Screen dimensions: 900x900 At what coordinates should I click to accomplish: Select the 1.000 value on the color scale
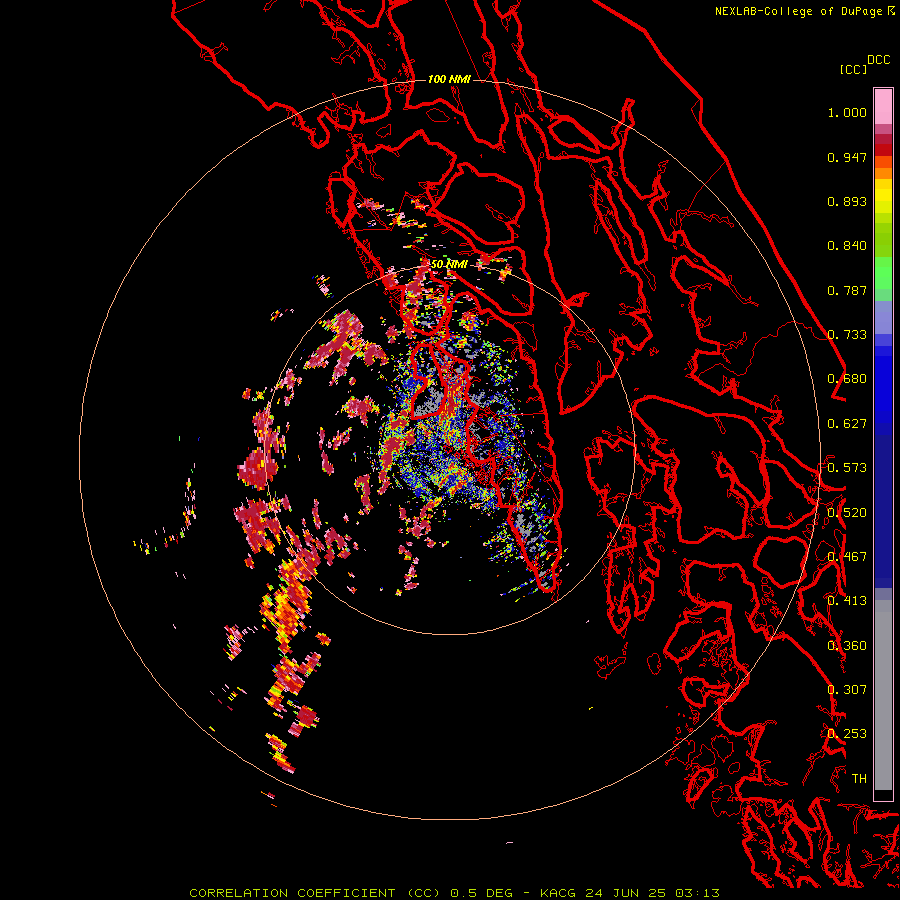pyautogui.click(x=847, y=112)
